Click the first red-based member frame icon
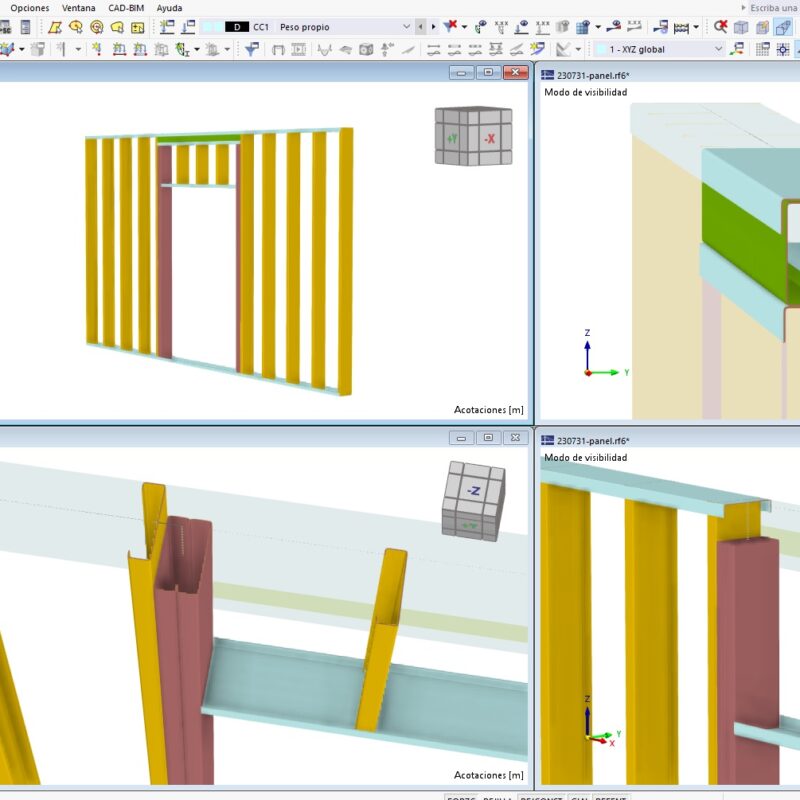Screen dimensions: 800x800 coord(119,49)
